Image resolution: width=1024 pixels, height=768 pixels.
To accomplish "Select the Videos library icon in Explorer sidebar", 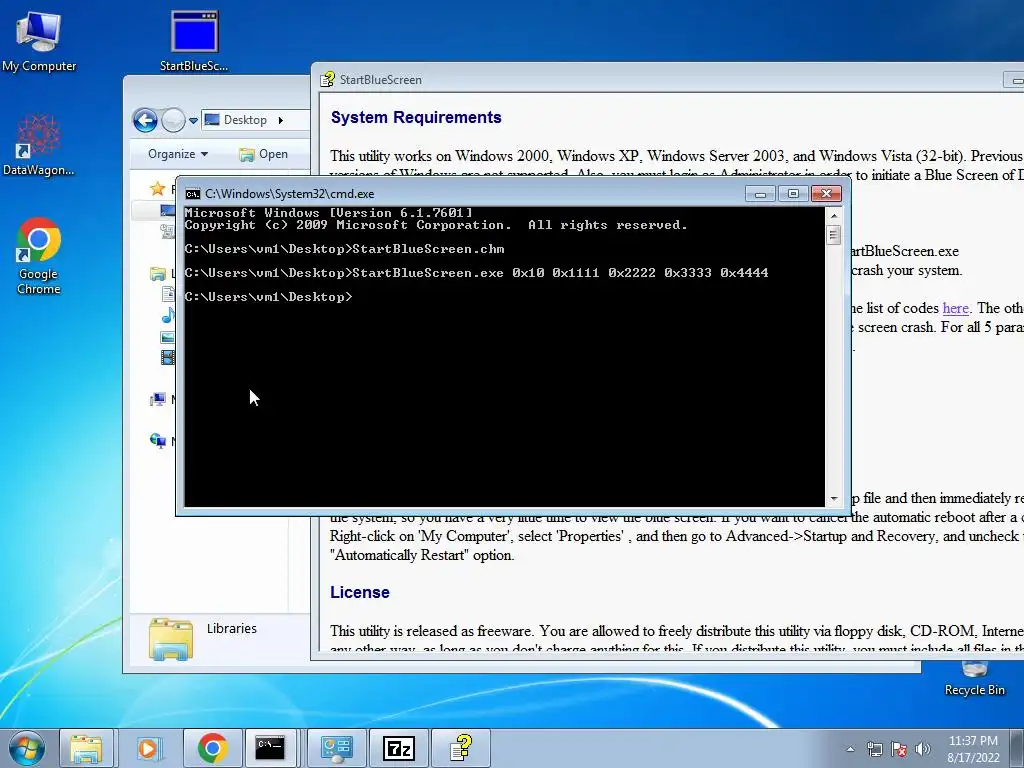I will tap(168, 357).
